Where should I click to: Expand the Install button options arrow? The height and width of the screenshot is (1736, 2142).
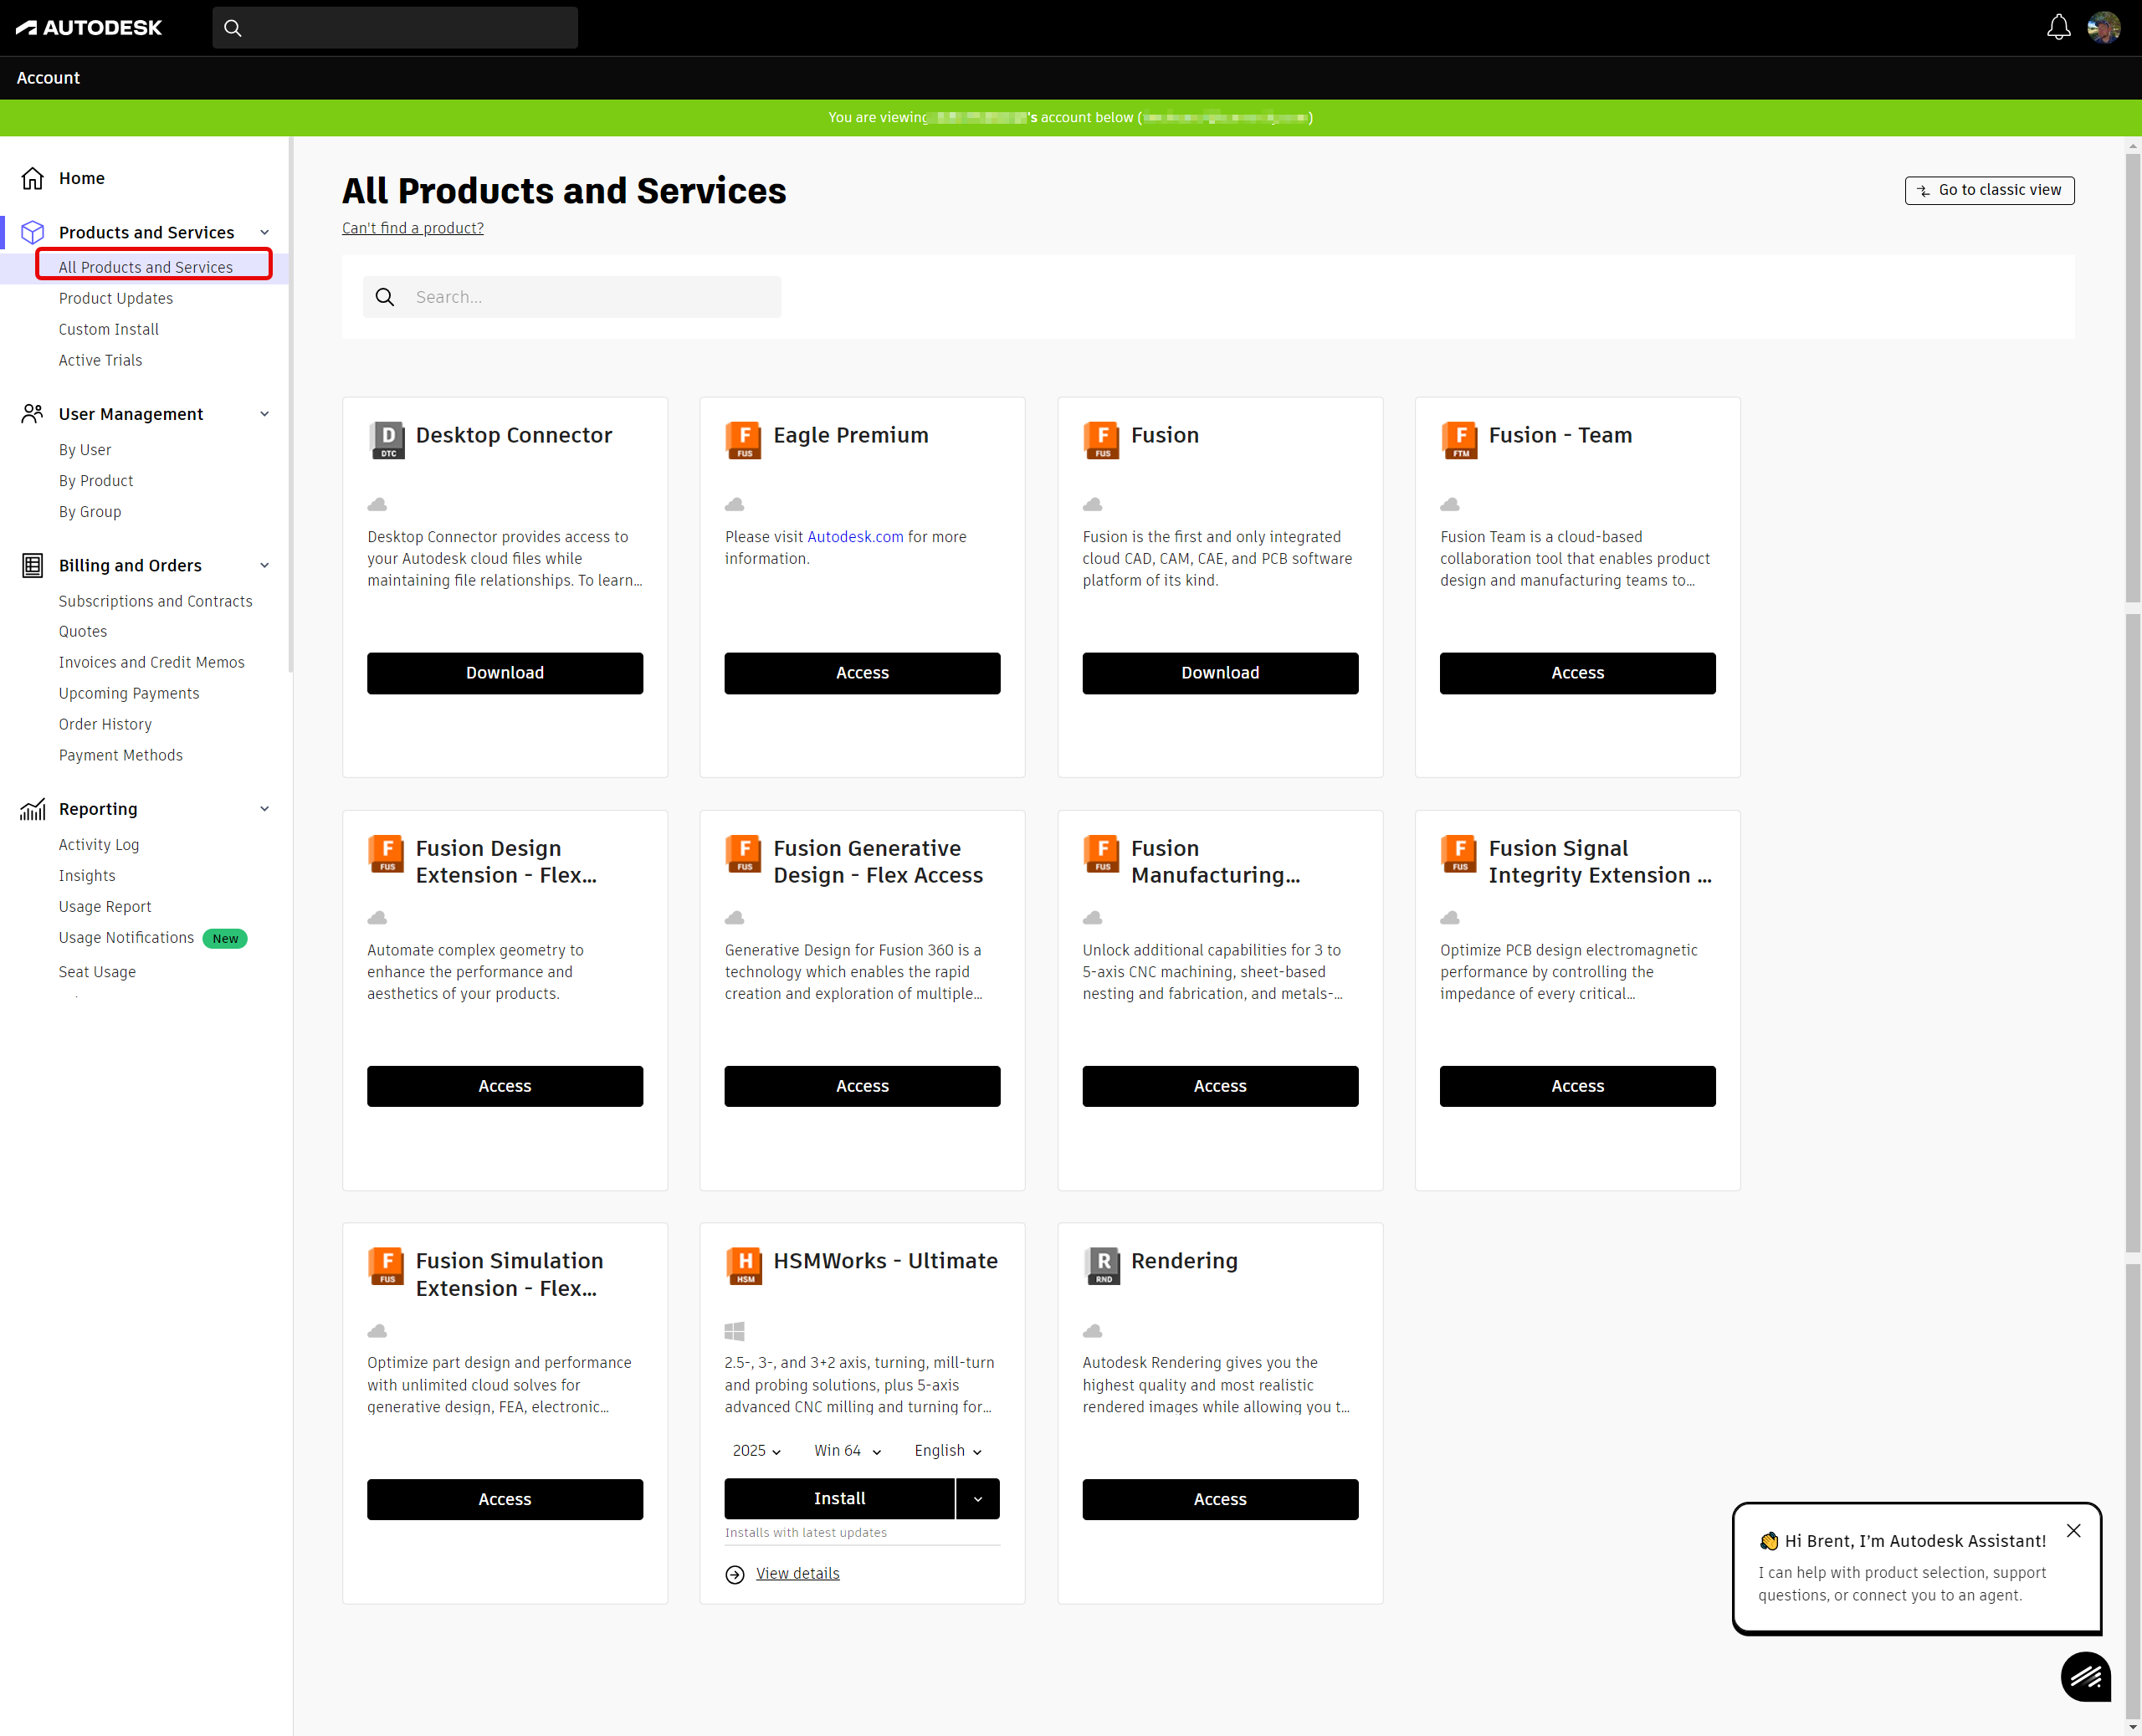click(x=977, y=1498)
